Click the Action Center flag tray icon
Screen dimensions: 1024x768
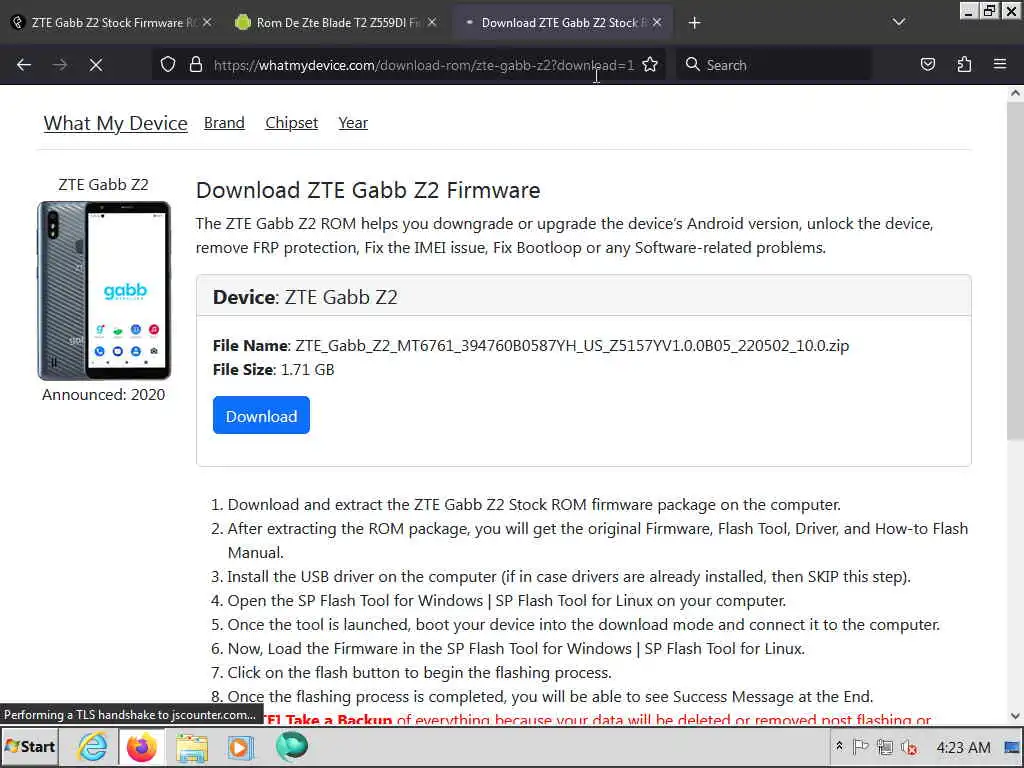(x=861, y=746)
